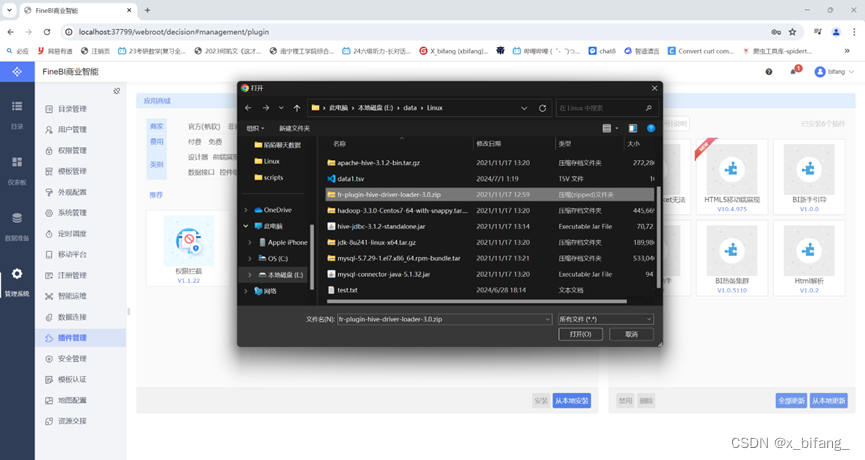
Task: Expand the OneDrive tree node
Action: [x=246, y=210]
